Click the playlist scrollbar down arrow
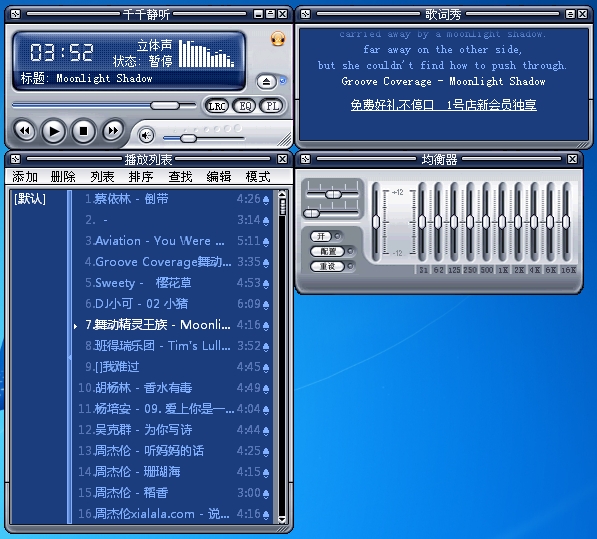The width and height of the screenshot is (597, 539). click(x=282, y=519)
